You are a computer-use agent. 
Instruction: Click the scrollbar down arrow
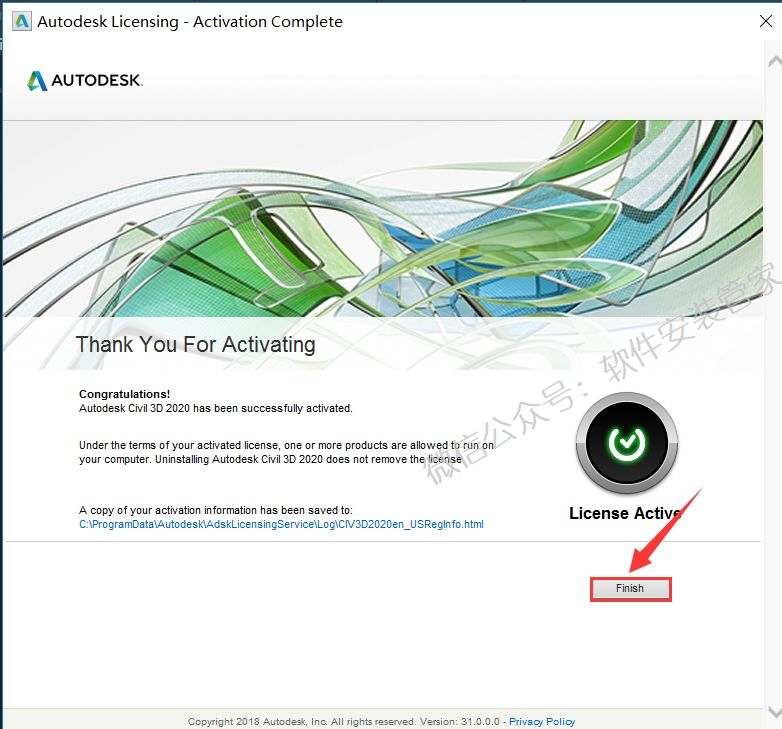tap(775, 712)
